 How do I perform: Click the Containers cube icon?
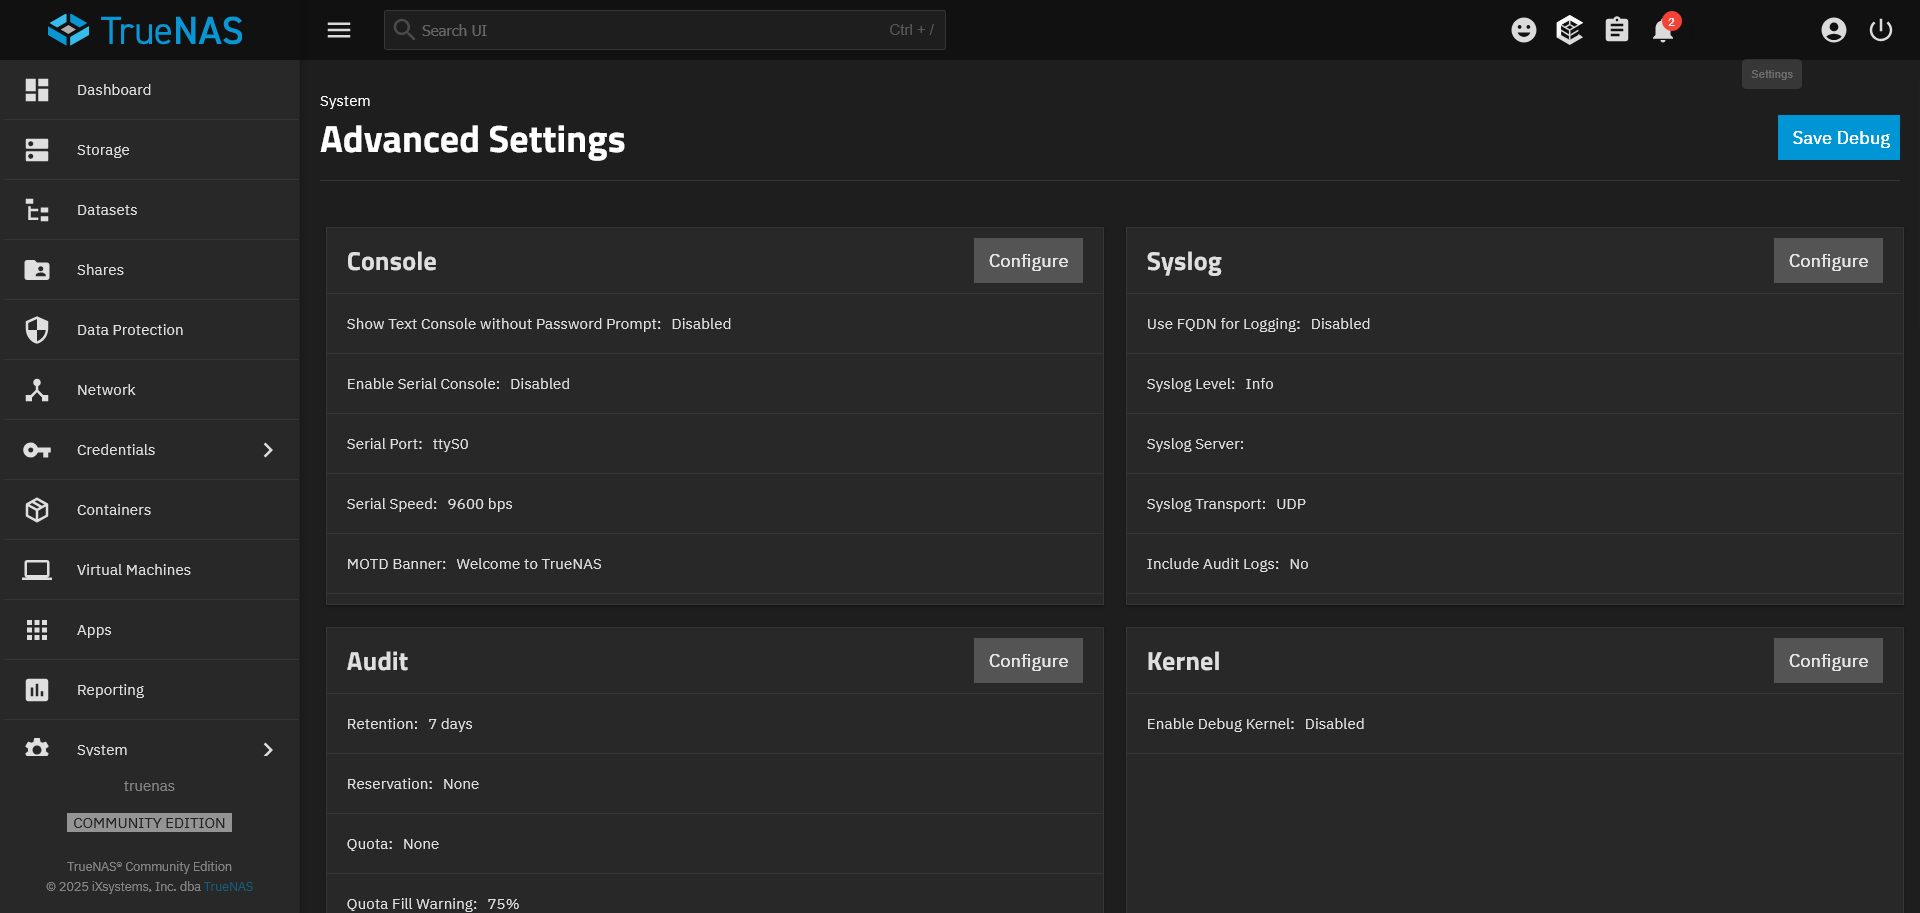(37, 510)
